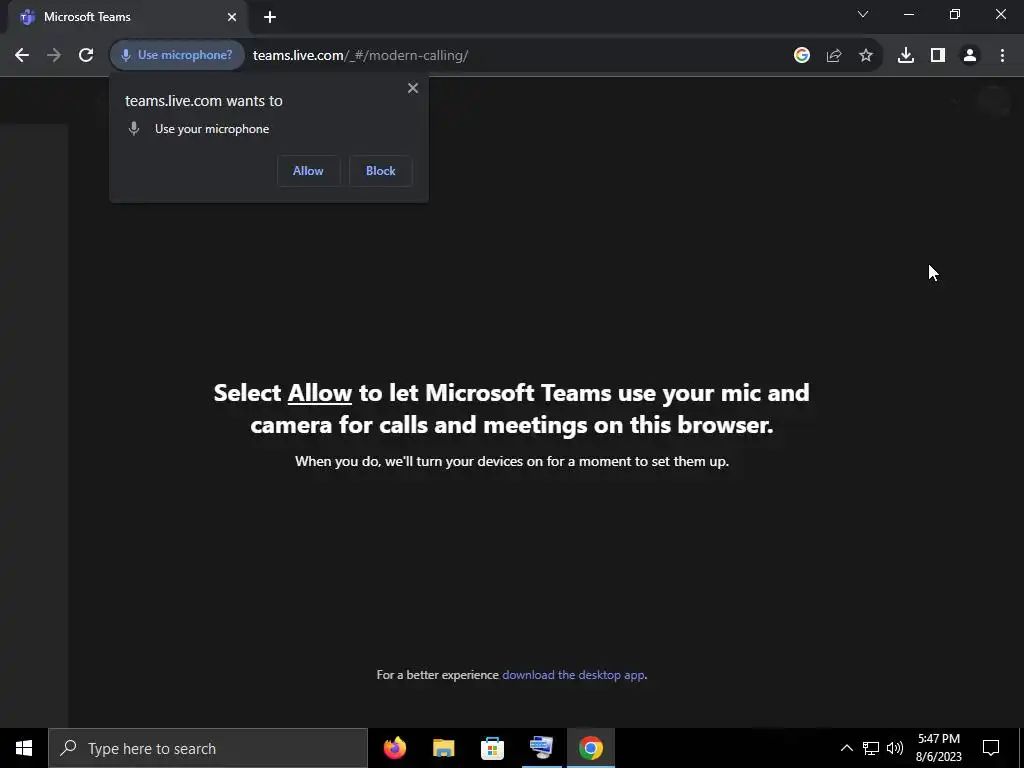Allow microphone access for teams.live.com
Image resolution: width=1024 pixels, height=768 pixels.
click(308, 171)
